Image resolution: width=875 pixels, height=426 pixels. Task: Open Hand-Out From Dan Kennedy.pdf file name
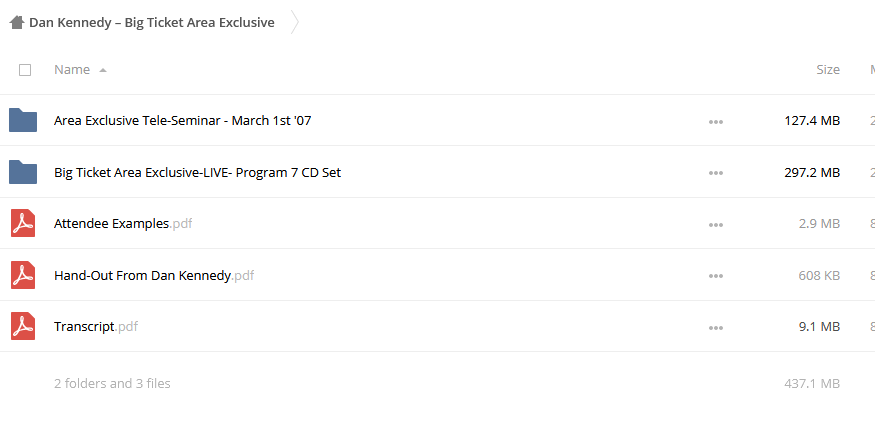pos(154,275)
